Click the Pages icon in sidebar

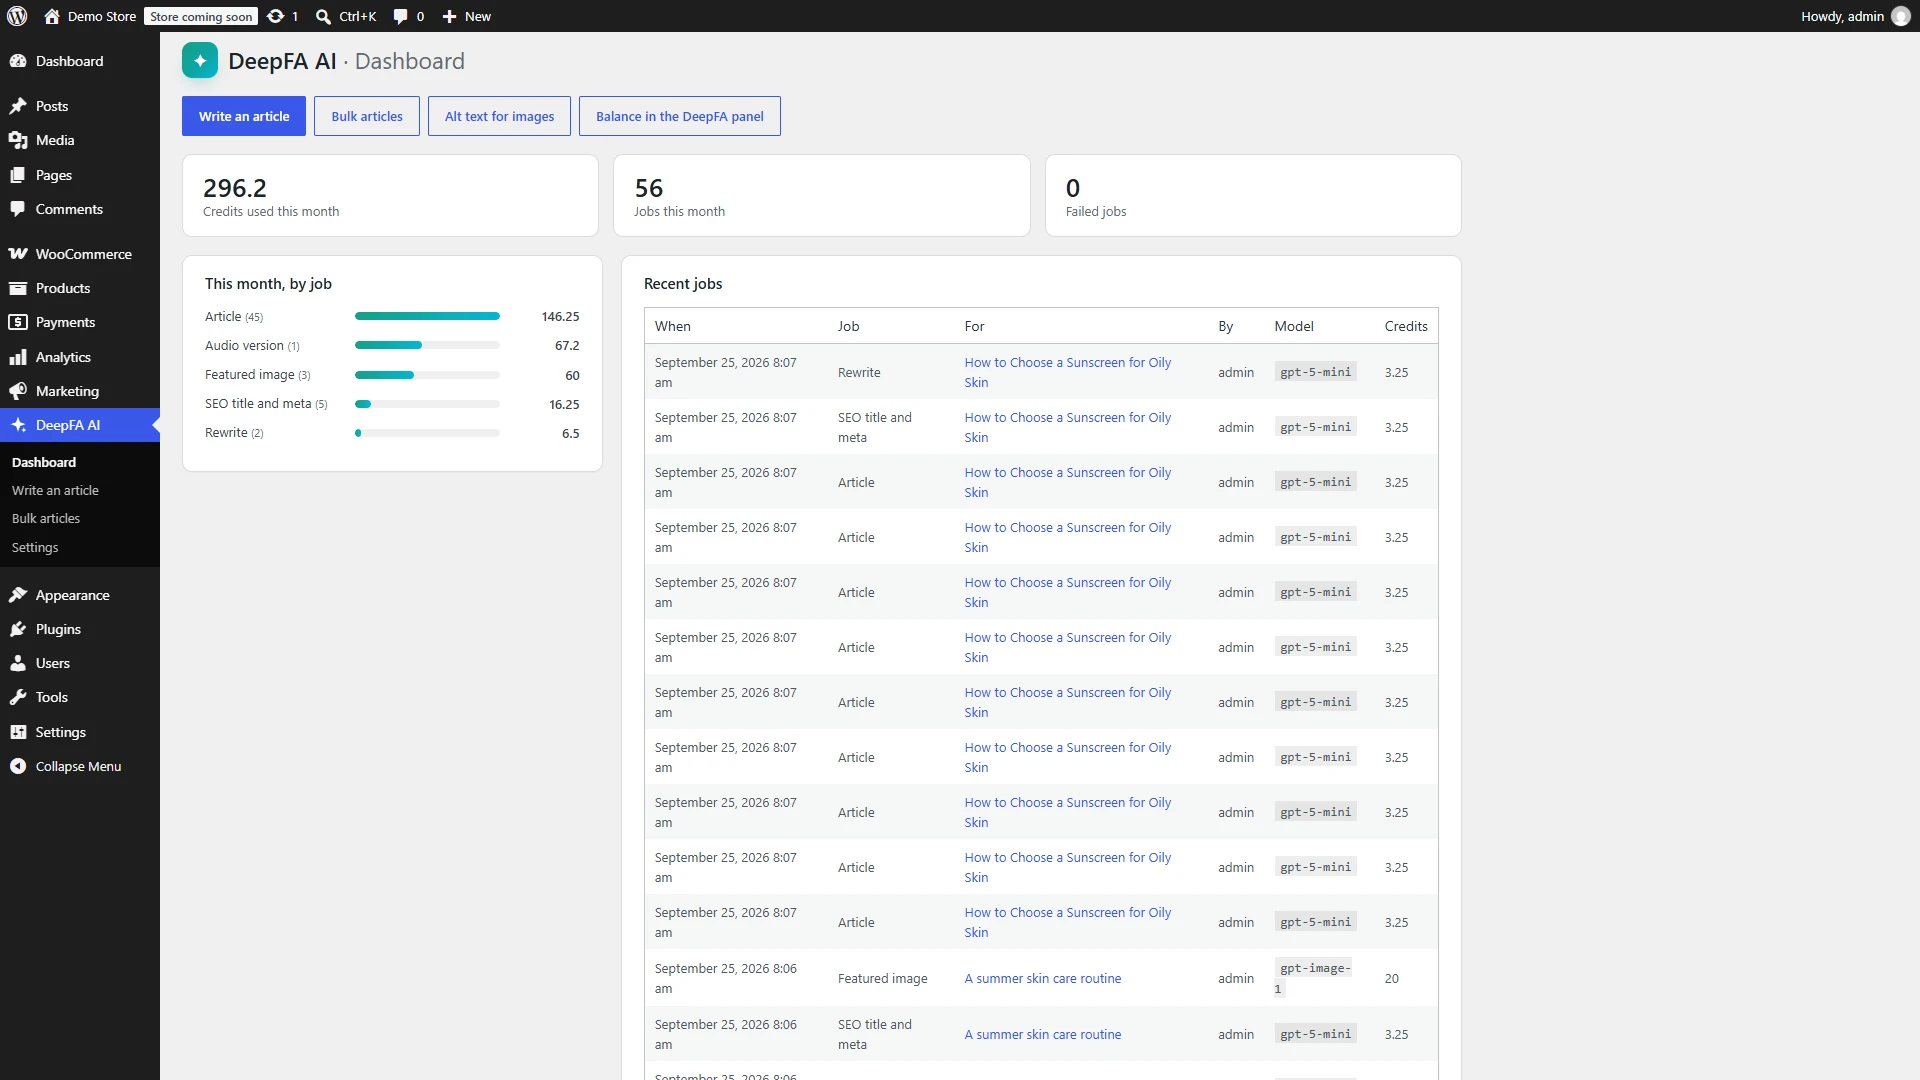tap(18, 175)
